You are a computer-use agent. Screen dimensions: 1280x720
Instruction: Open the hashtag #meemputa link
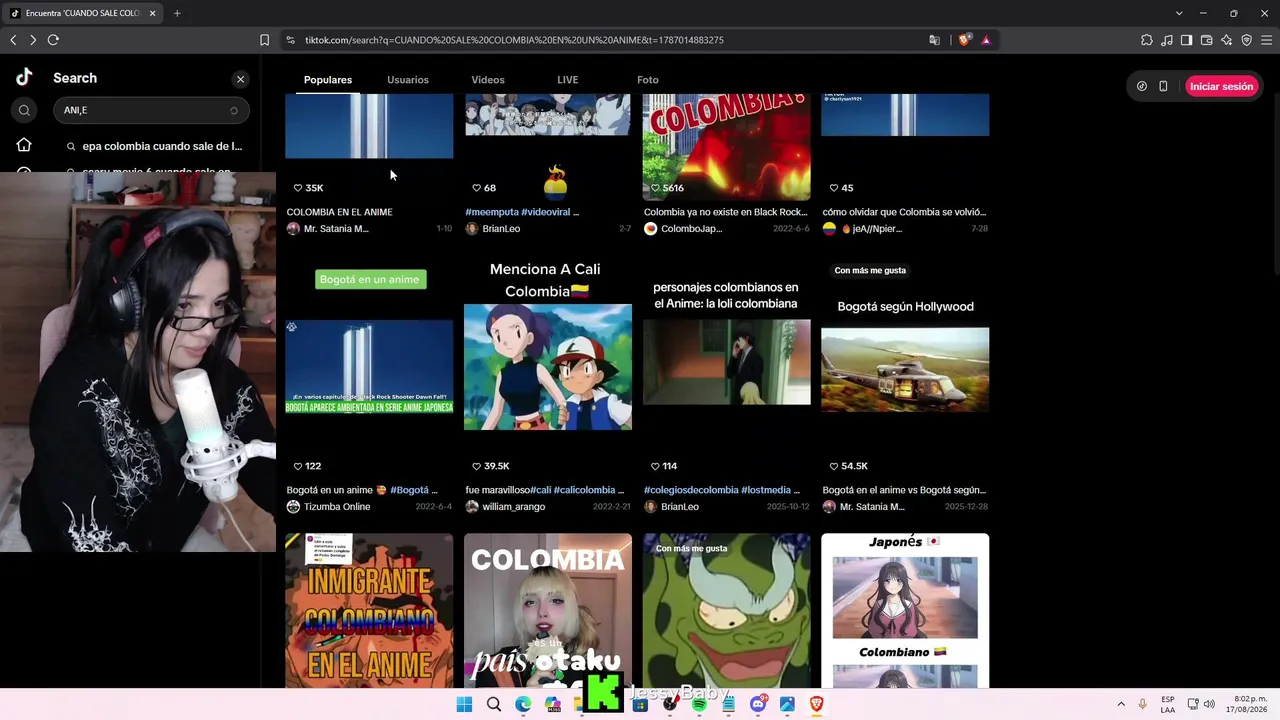pos(492,212)
